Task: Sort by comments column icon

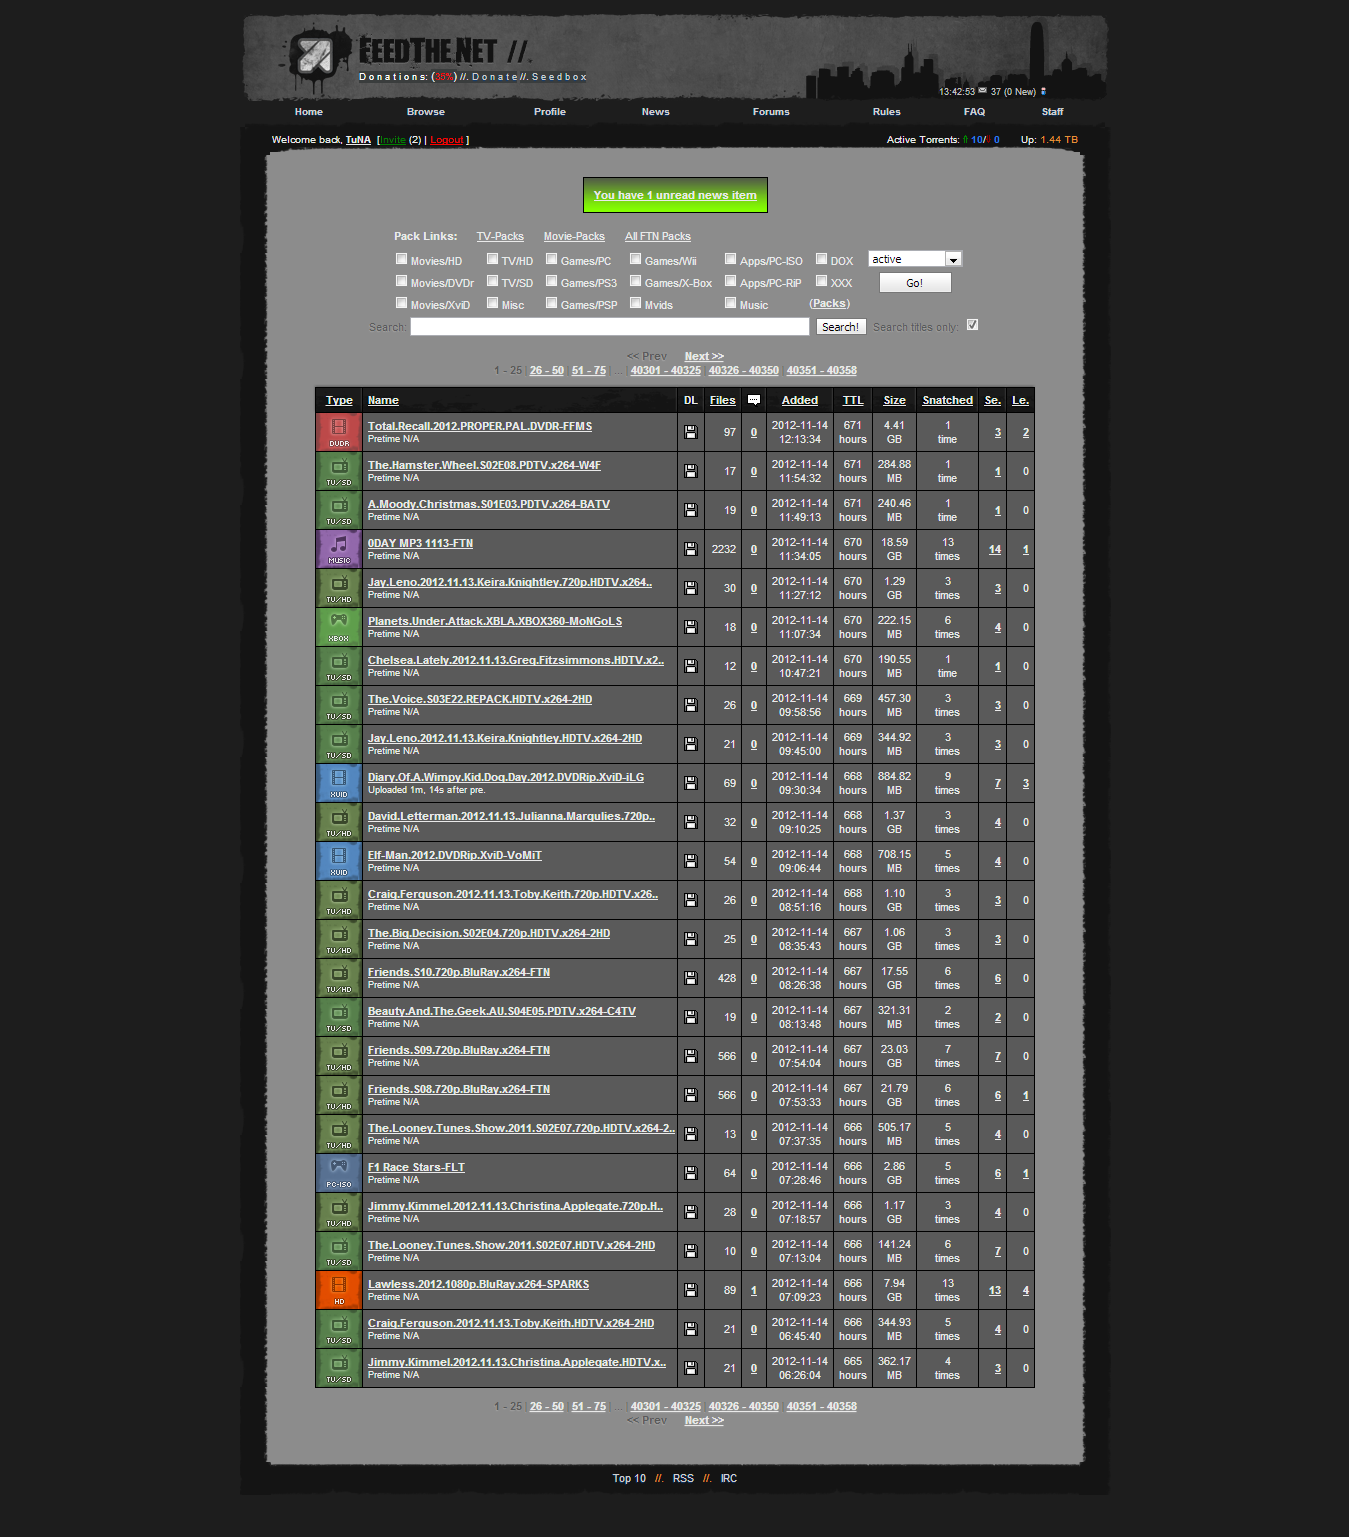Action: pyautogui.click(x=754, y=400)
